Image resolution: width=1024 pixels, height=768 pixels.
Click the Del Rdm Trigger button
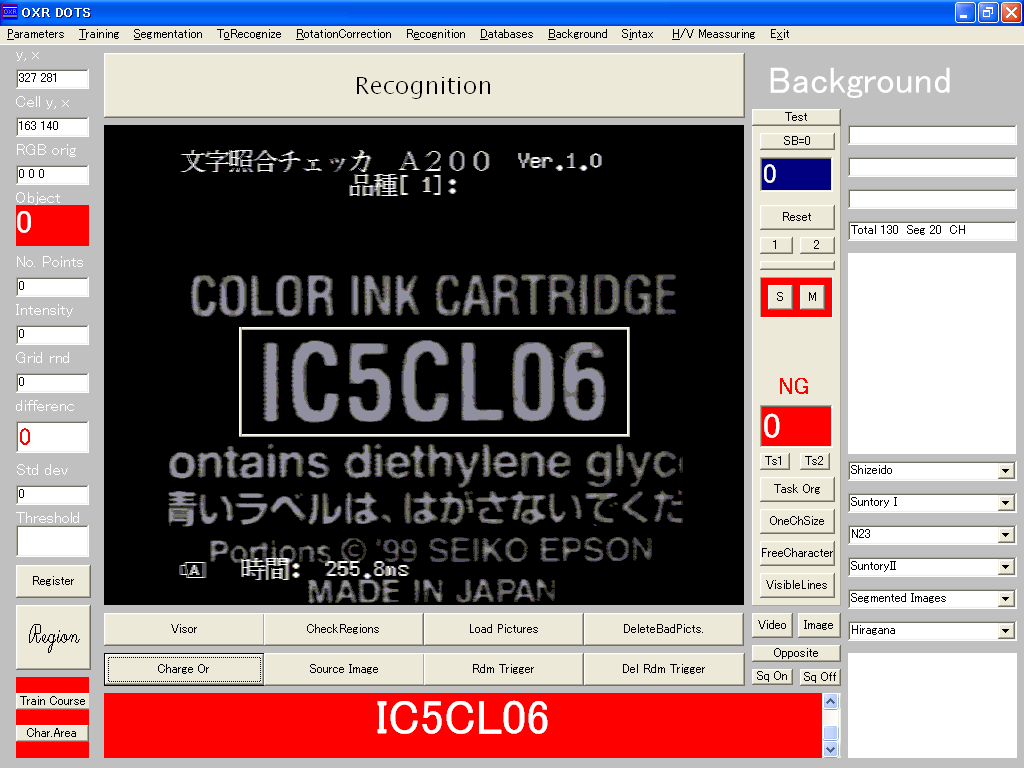tap(664, 669)
